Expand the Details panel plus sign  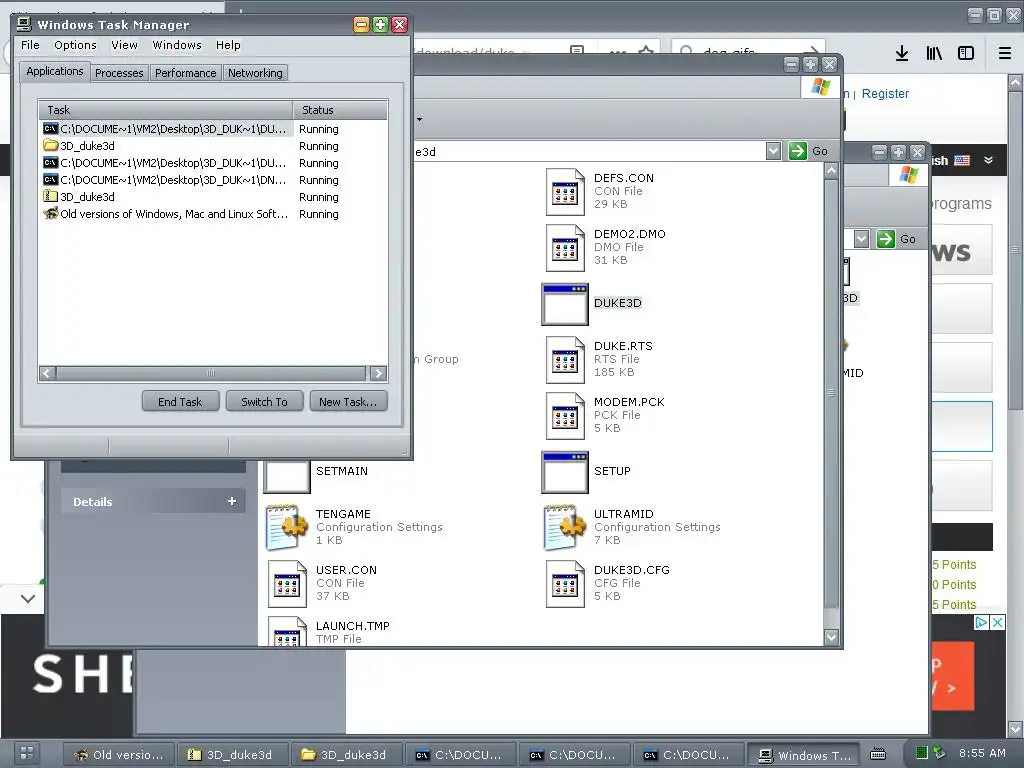tap(232, 501)
